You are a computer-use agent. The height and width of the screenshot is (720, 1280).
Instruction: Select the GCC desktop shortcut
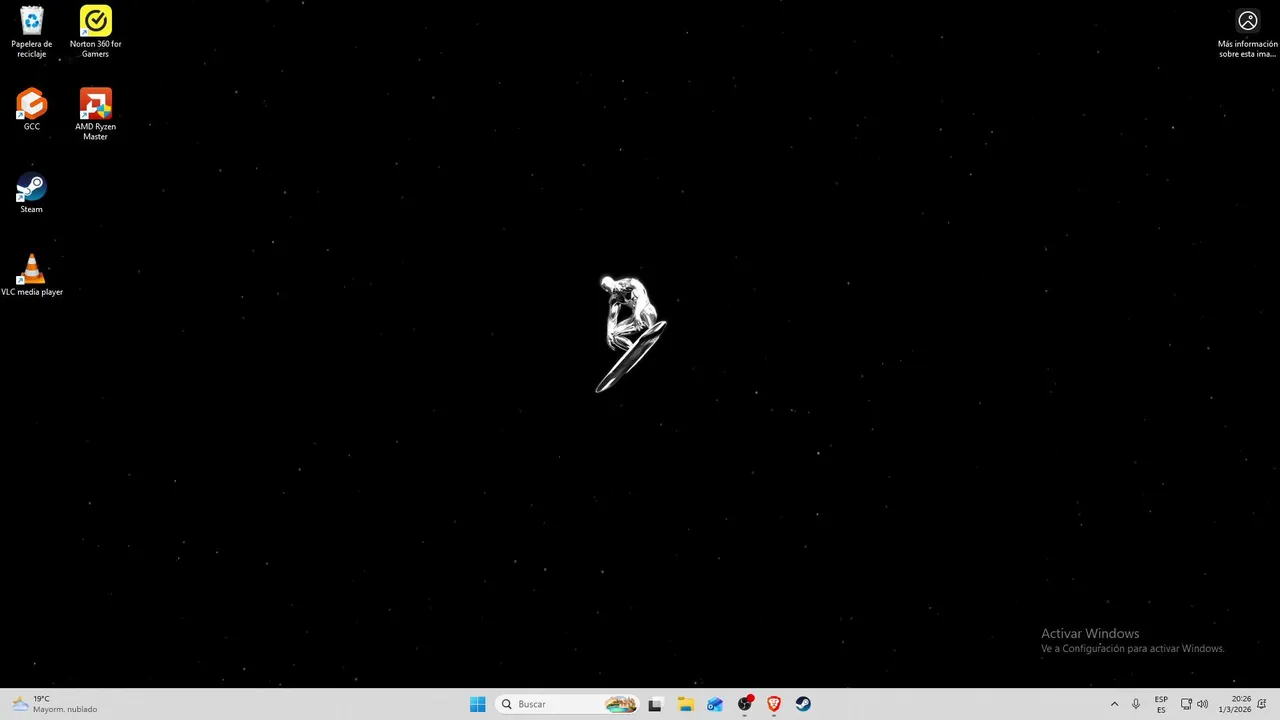click(32, 110)
